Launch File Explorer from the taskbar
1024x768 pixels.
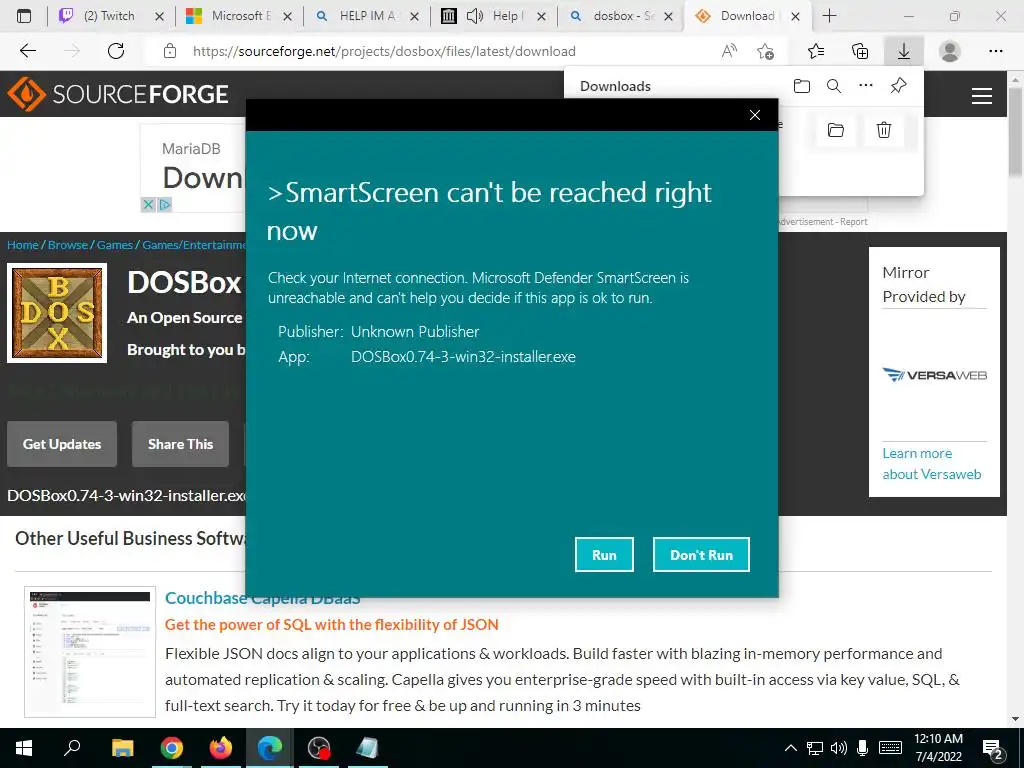pos(122,748)
